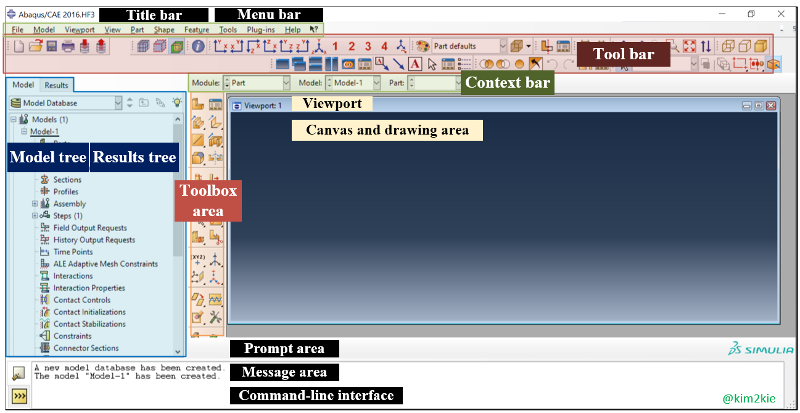Click the cycle views arrows icon
The height and width of the screenshot is (413, 800).
(x=706, y=46)
